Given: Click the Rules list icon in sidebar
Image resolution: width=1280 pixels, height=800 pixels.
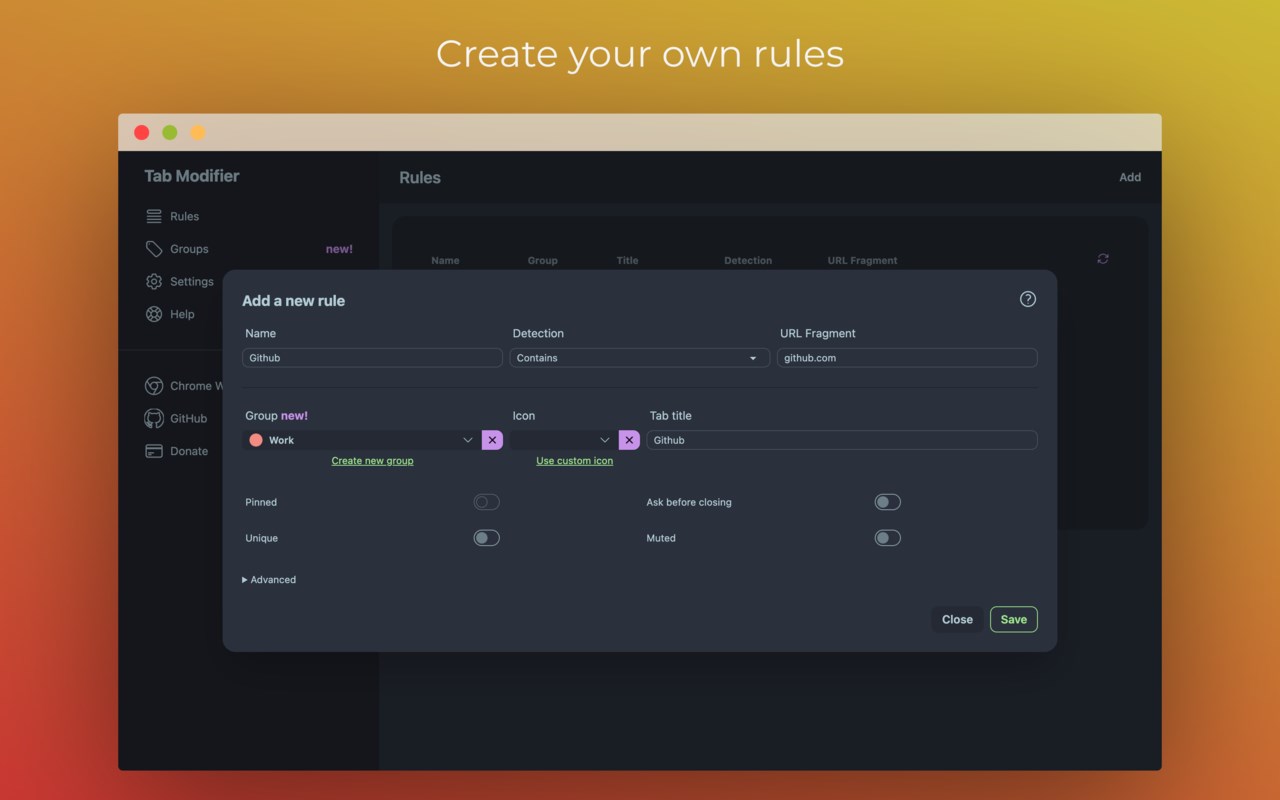Looking at the screenshot, I should point(154,216).
